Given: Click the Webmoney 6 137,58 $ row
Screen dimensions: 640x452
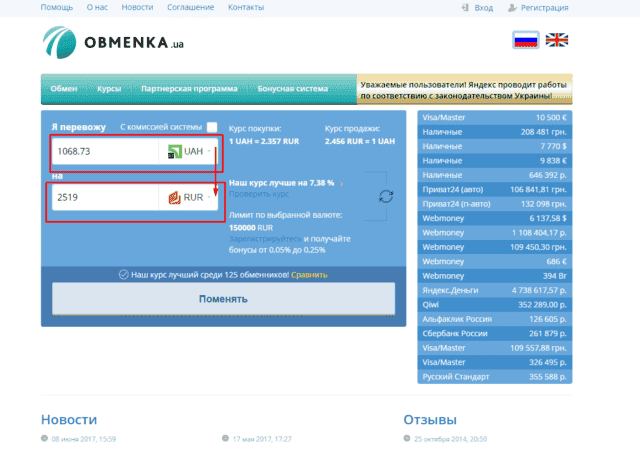Looking at the screenshot, I should (x=495, y=218).
